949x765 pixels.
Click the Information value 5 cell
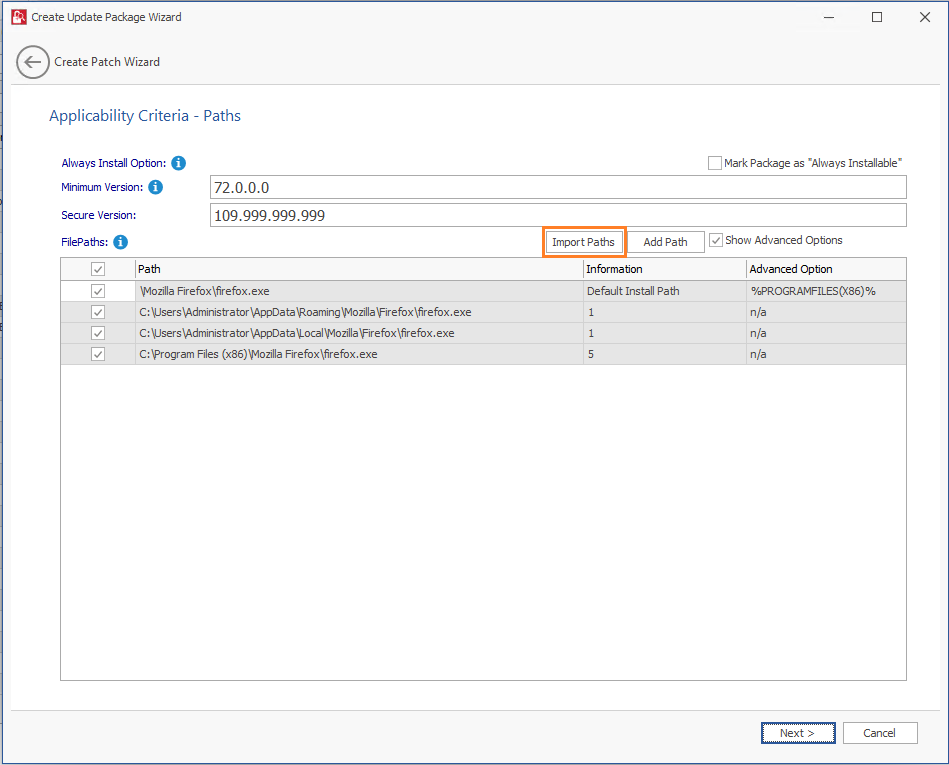click(x=665, y=354)
